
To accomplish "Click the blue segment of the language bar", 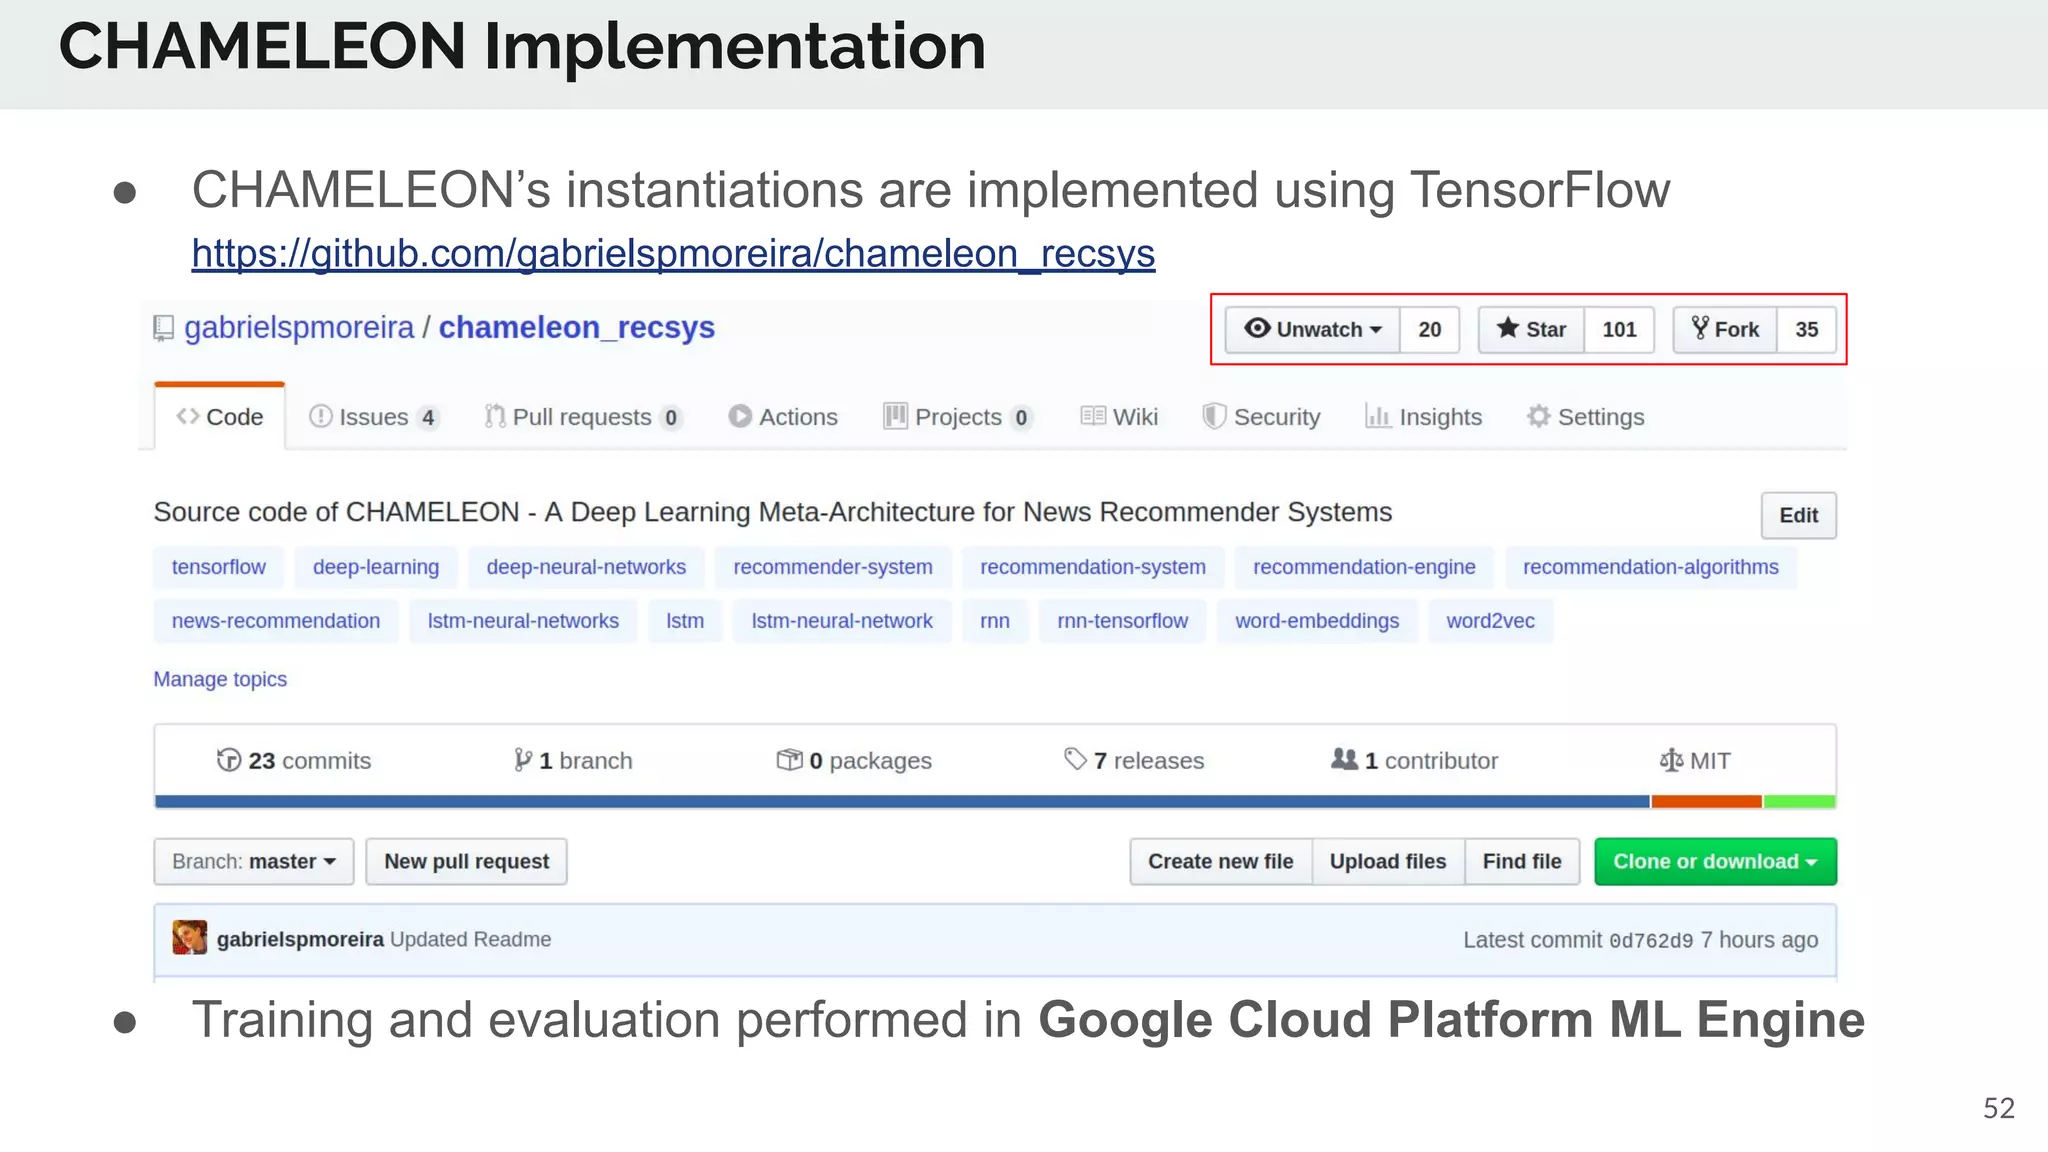I will coord(902,801).
